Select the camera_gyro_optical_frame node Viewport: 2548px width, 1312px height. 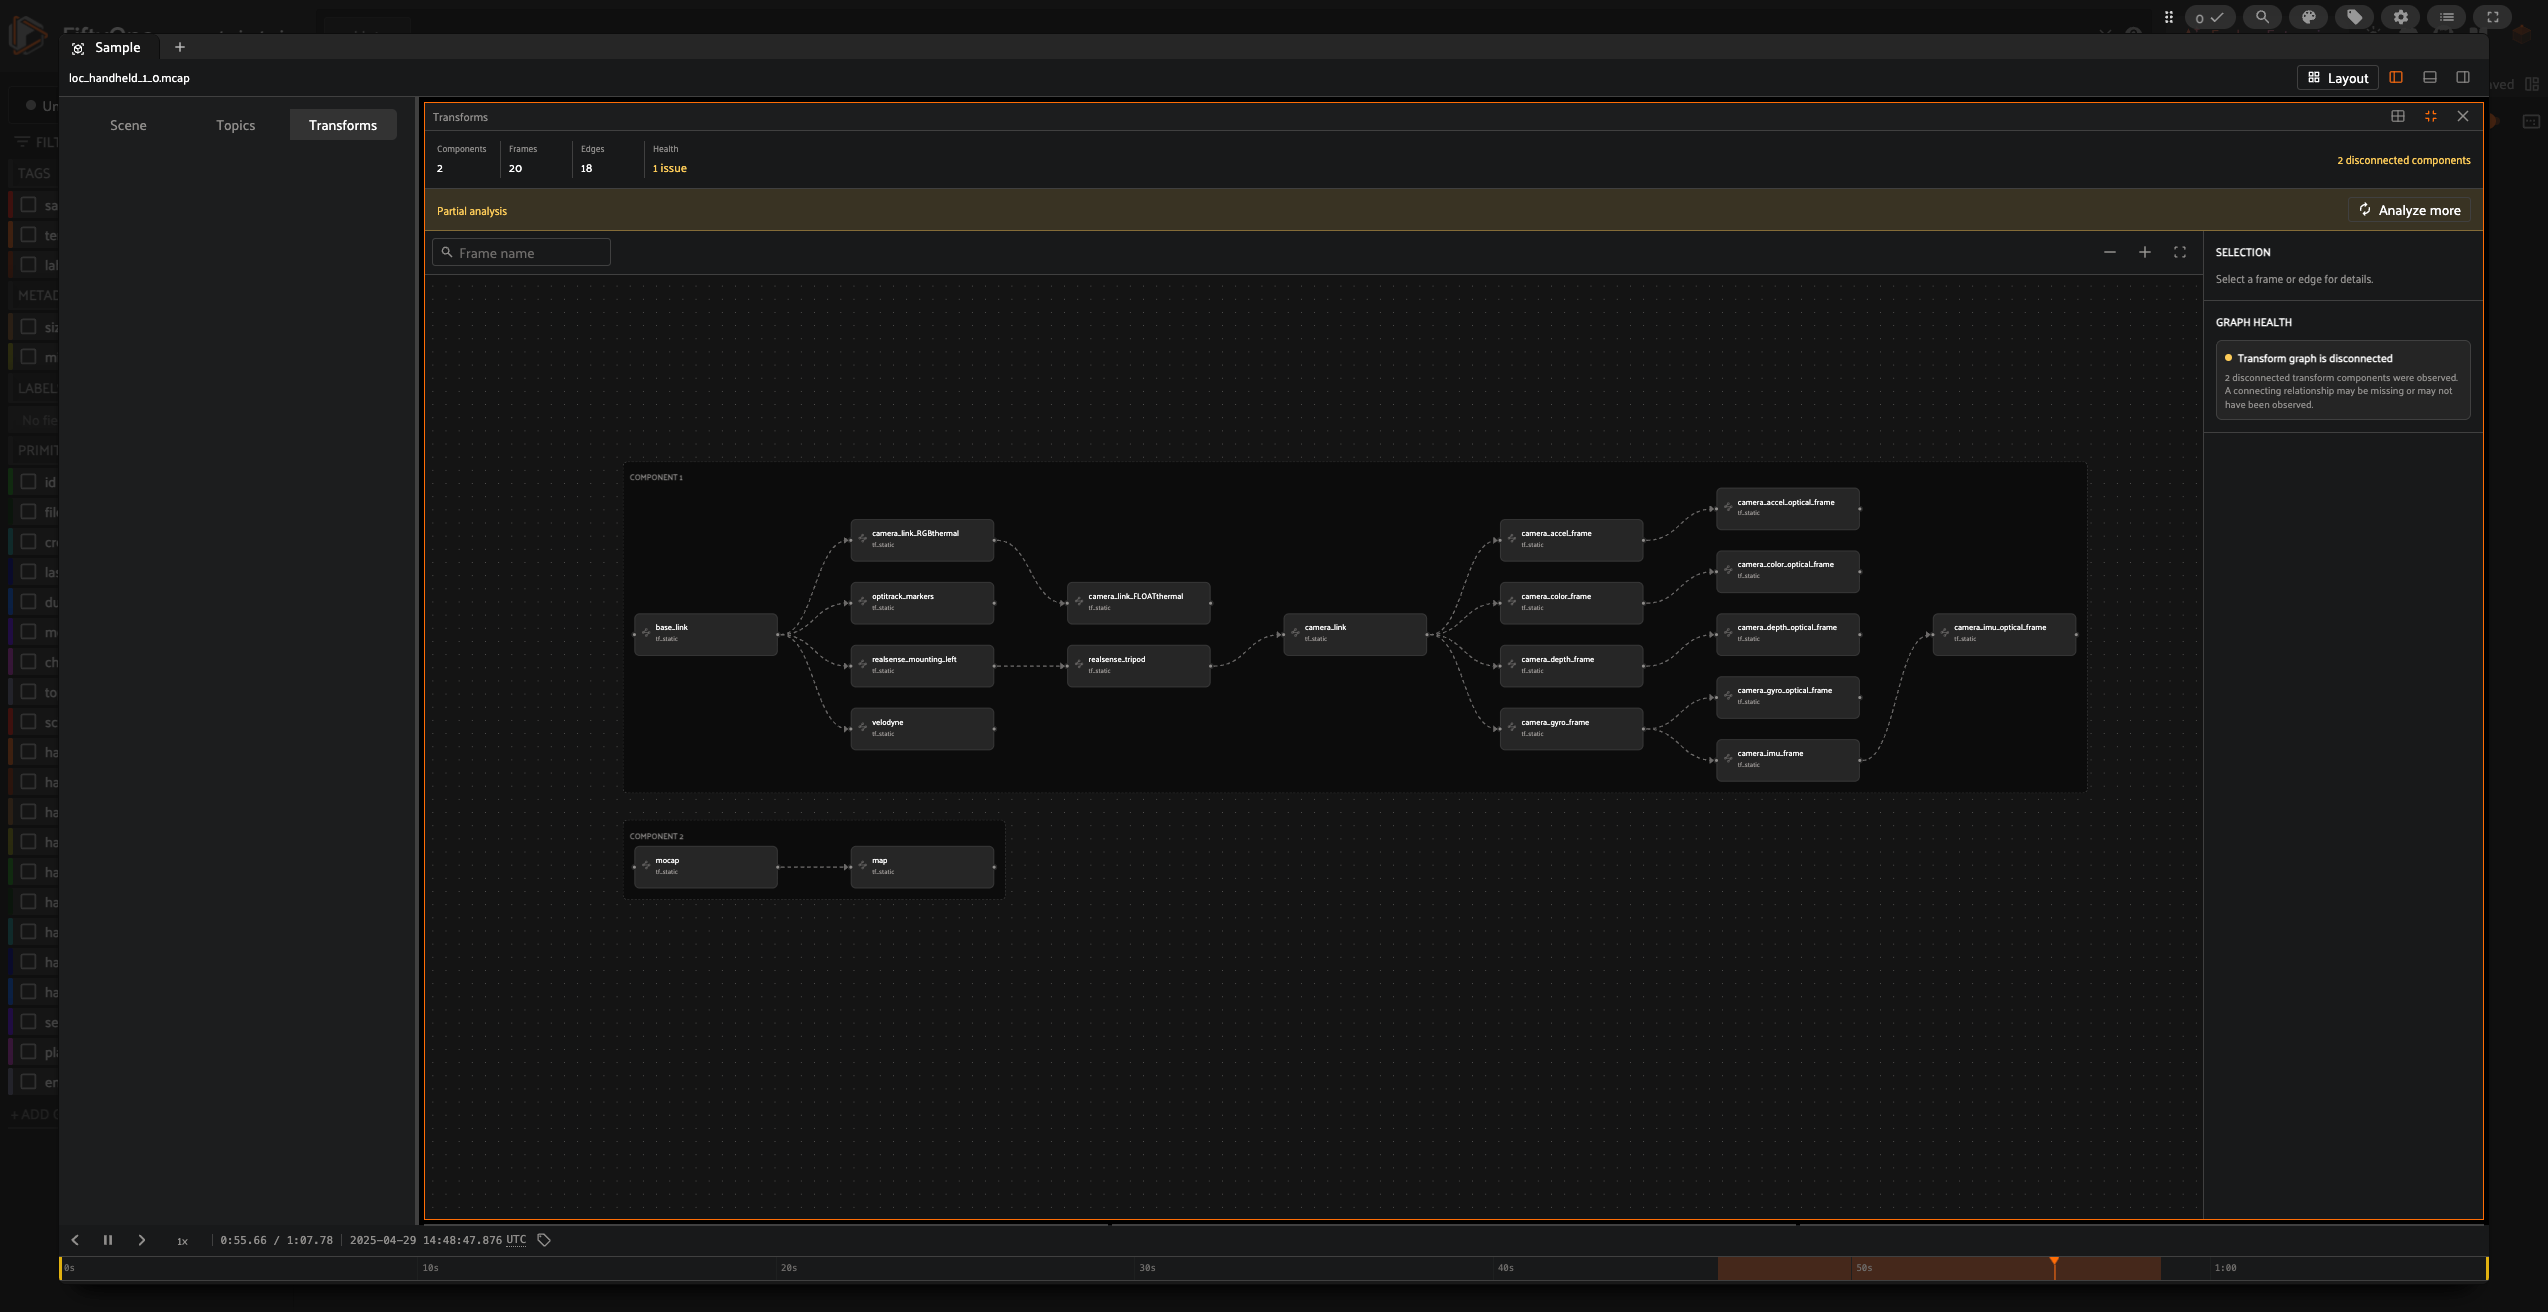click(1788, 697)
